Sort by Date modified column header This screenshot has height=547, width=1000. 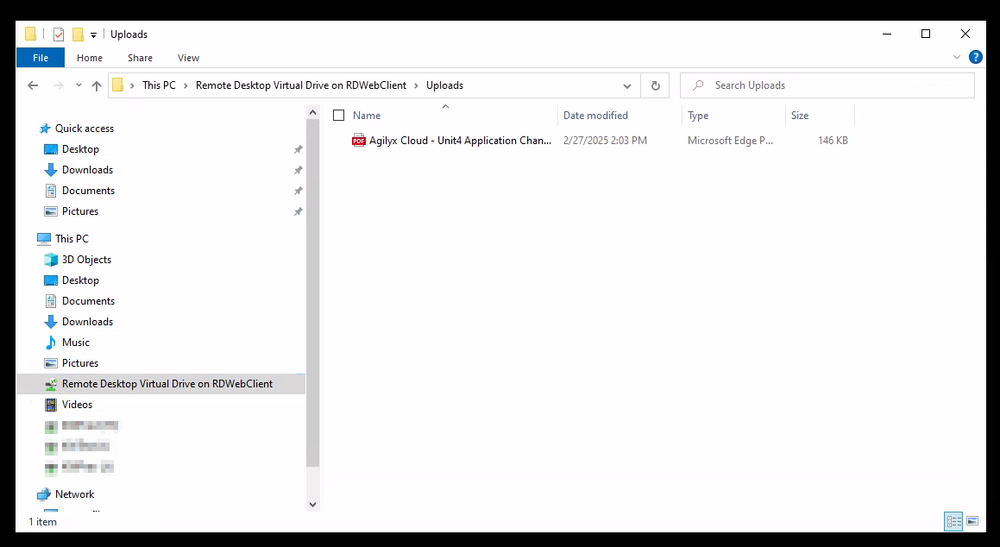click(x=595, y=115)
